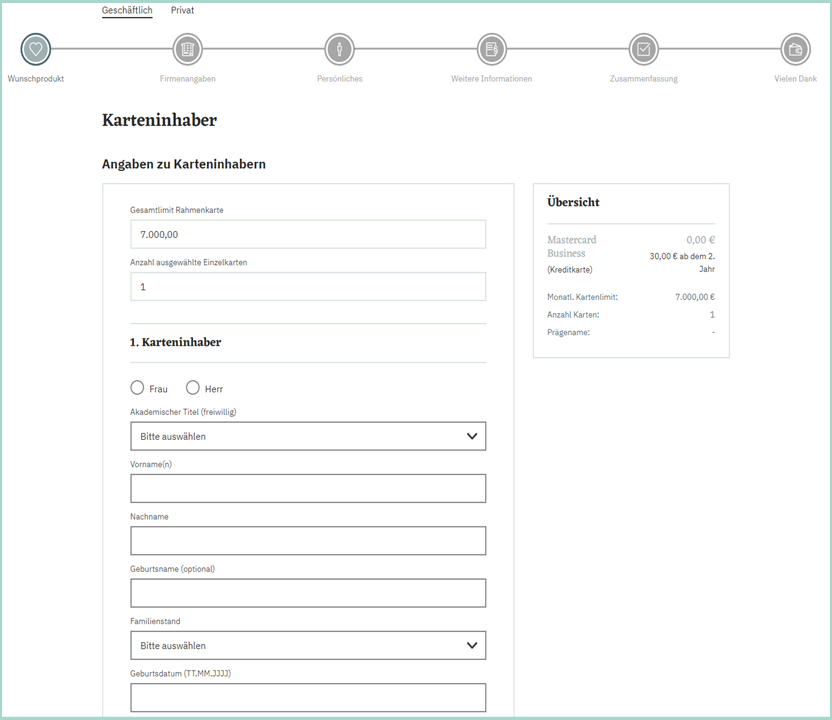Expand the Familienstand dropdown
The height and width of the screenshot is (720, 832).
307,645
